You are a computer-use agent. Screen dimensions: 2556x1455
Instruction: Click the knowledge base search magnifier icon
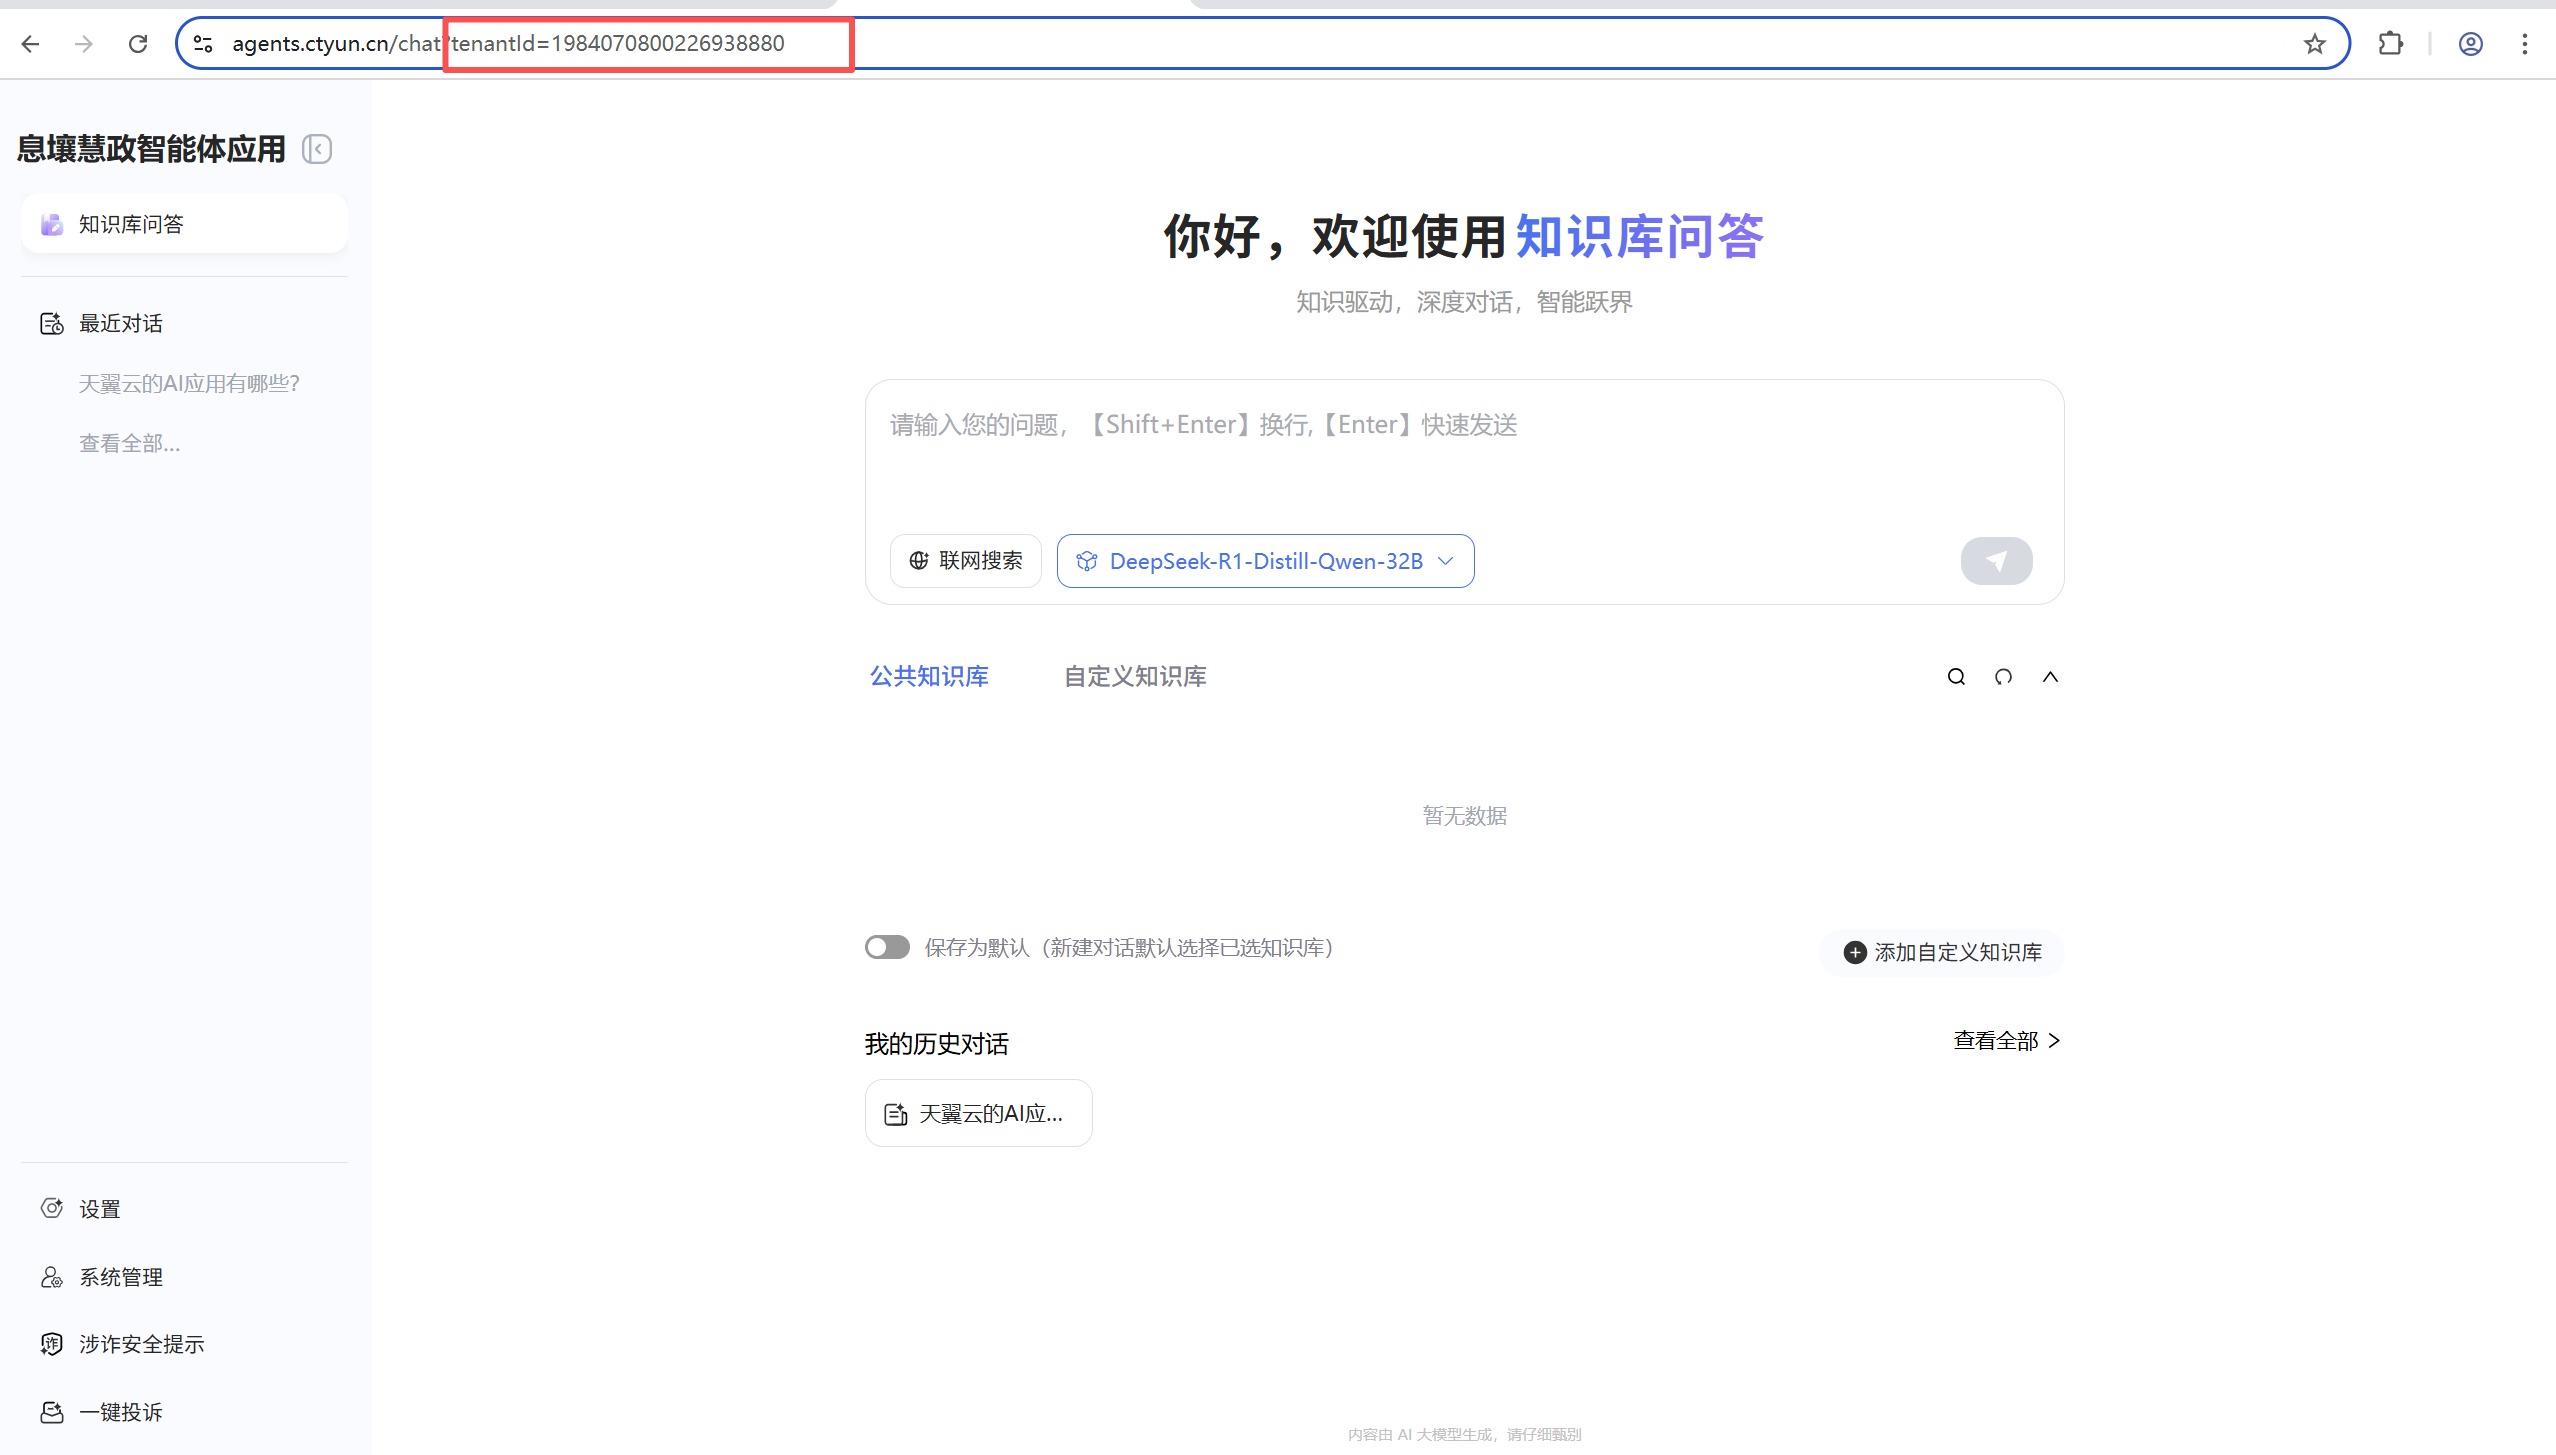tap(1956, 677)
